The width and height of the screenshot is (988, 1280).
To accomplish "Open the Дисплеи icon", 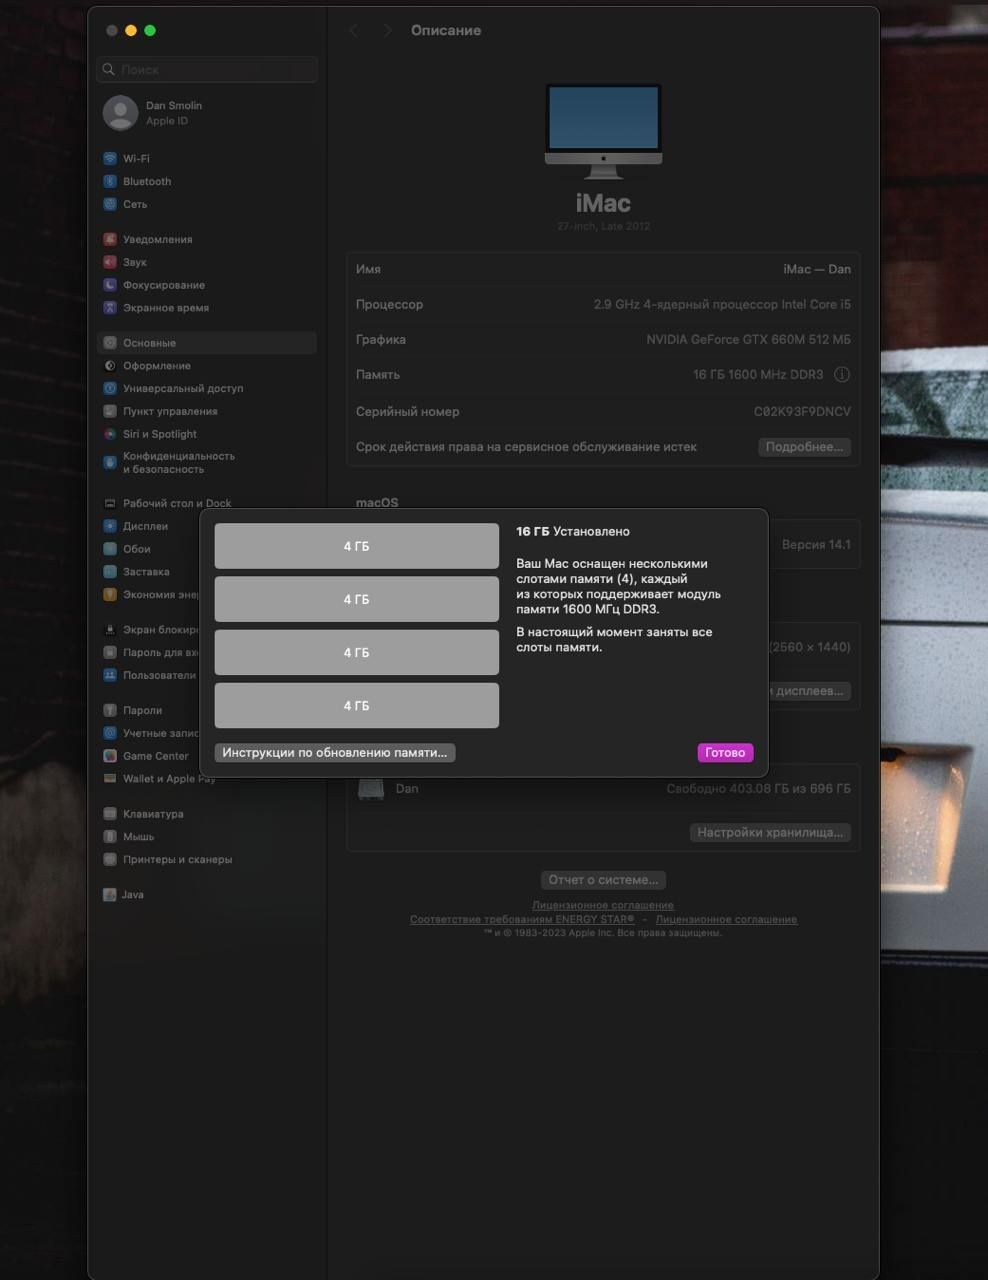I will (110, 526).
